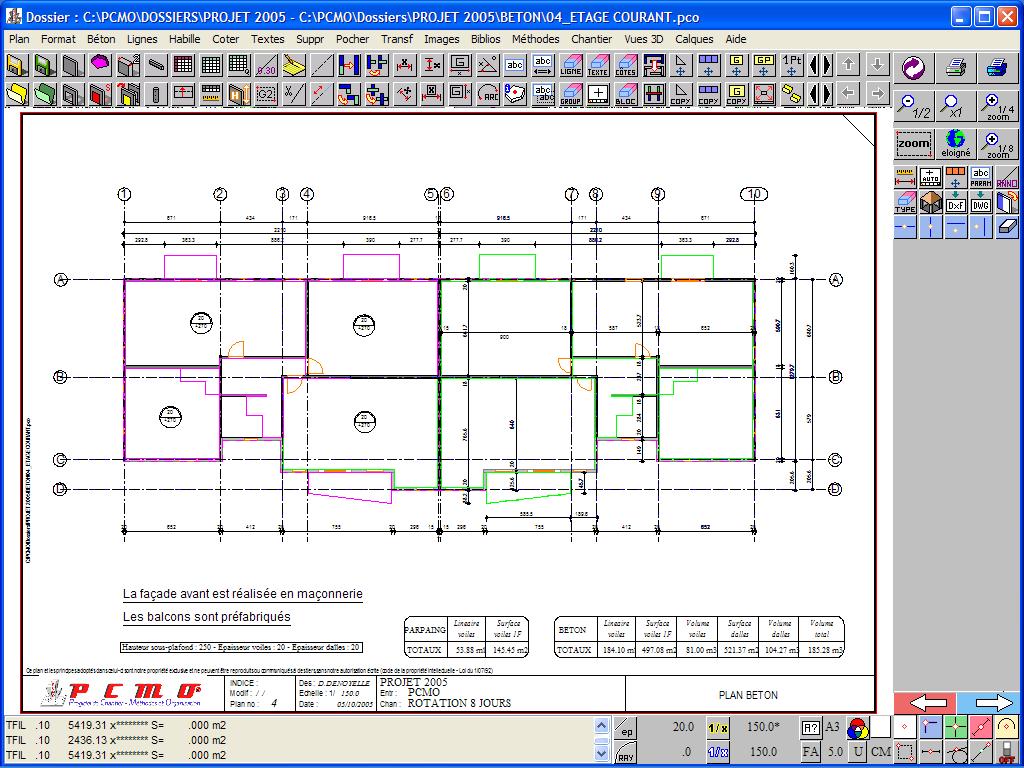Click the yellow chain link icon
Image resolution: width=1024 pixels, height=768 pixels.
pyautogui.click(x=792, y=95)
